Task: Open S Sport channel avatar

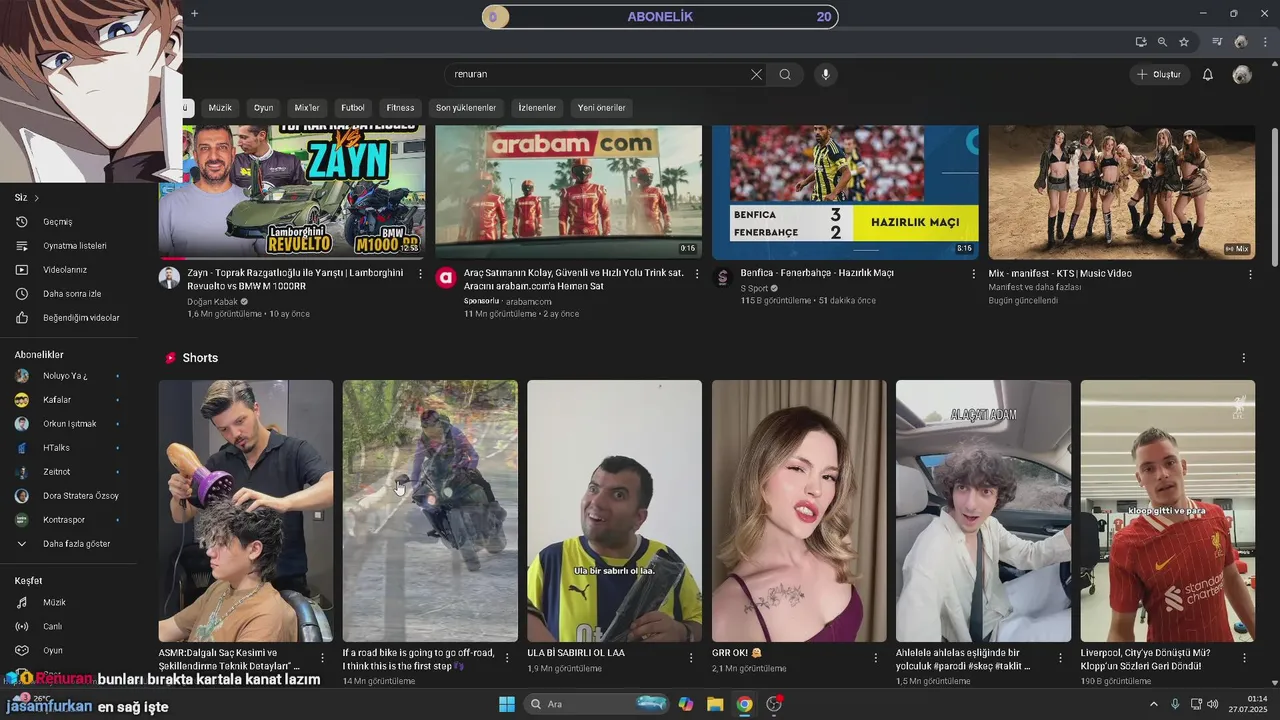Action: (x=723, y=278)
